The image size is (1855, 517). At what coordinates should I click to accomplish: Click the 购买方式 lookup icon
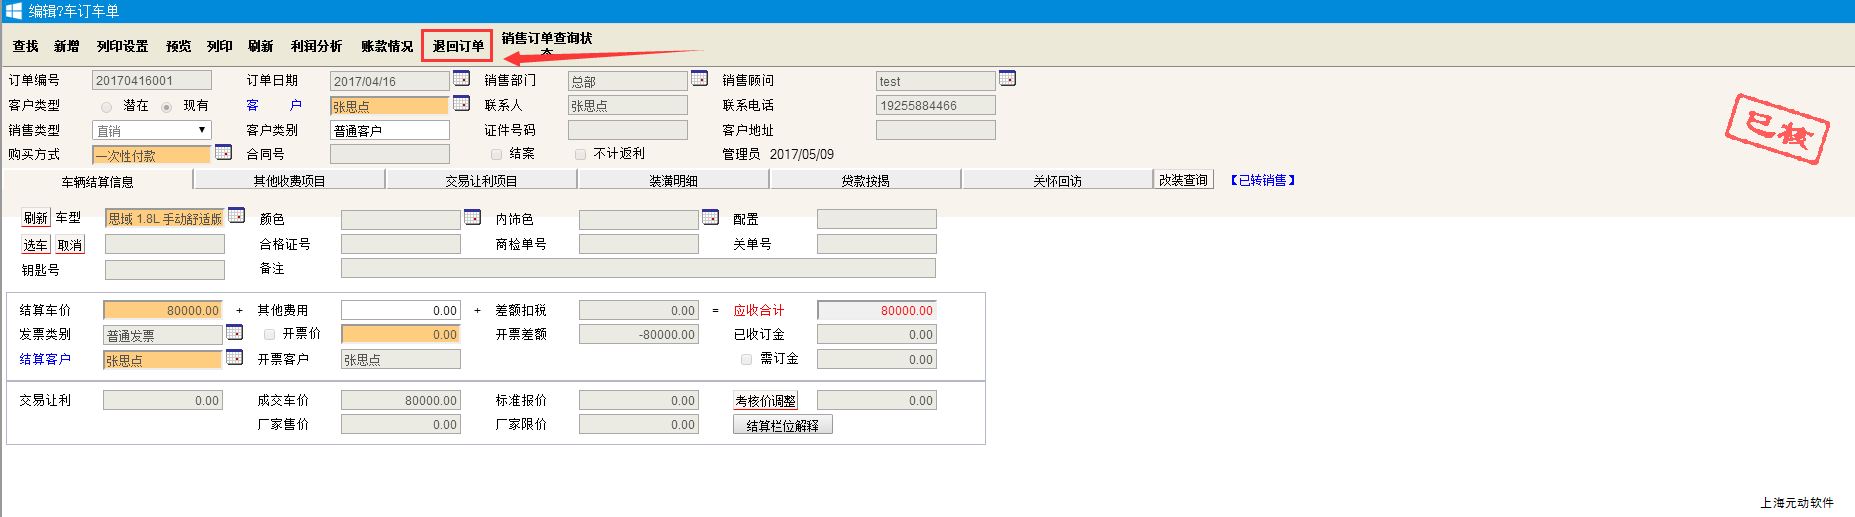click(223, 153)
